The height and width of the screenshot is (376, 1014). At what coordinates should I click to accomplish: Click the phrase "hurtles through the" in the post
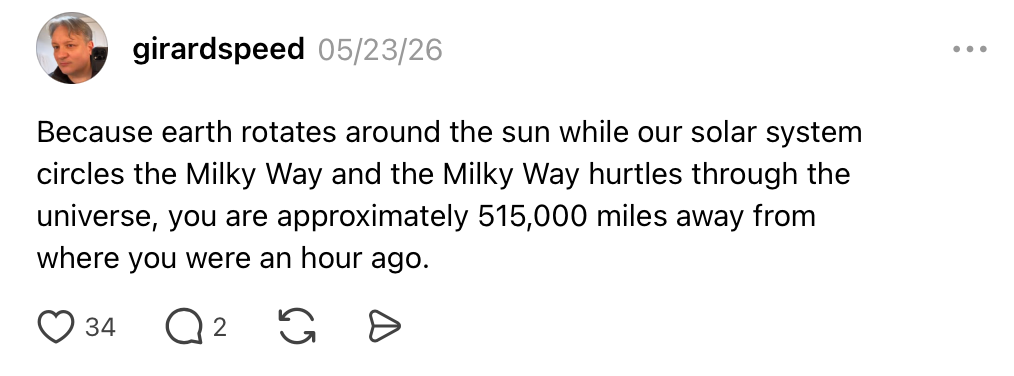(x=719, y=174)
